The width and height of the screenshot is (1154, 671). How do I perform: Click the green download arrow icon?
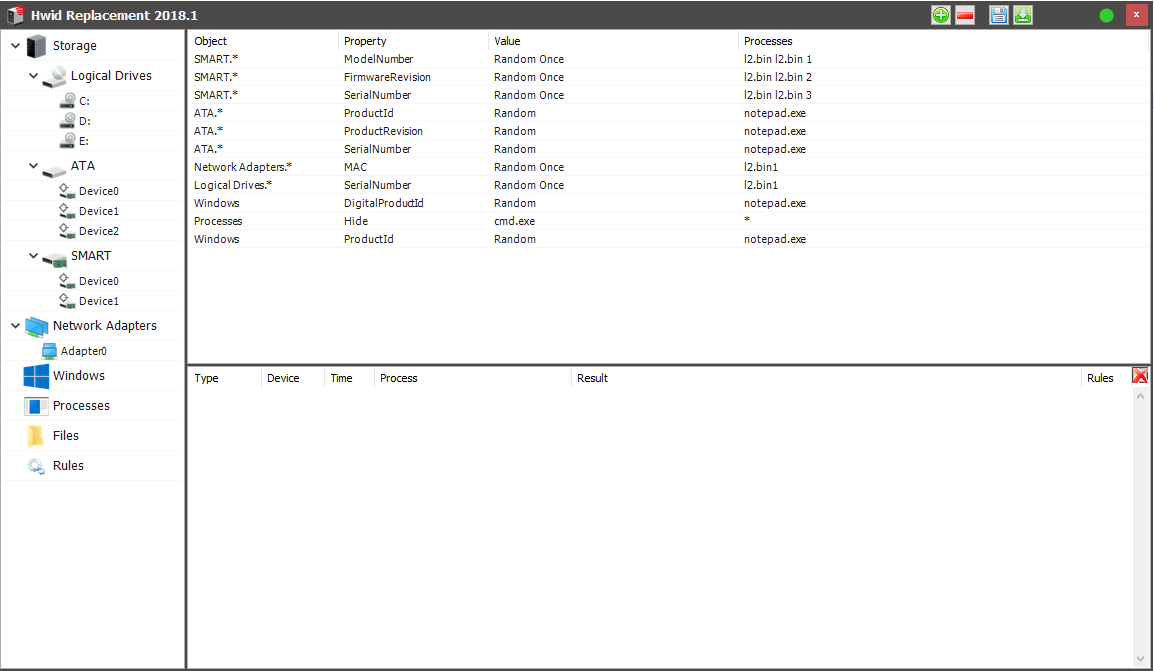pyautogui.click(x=1023, y=15)
